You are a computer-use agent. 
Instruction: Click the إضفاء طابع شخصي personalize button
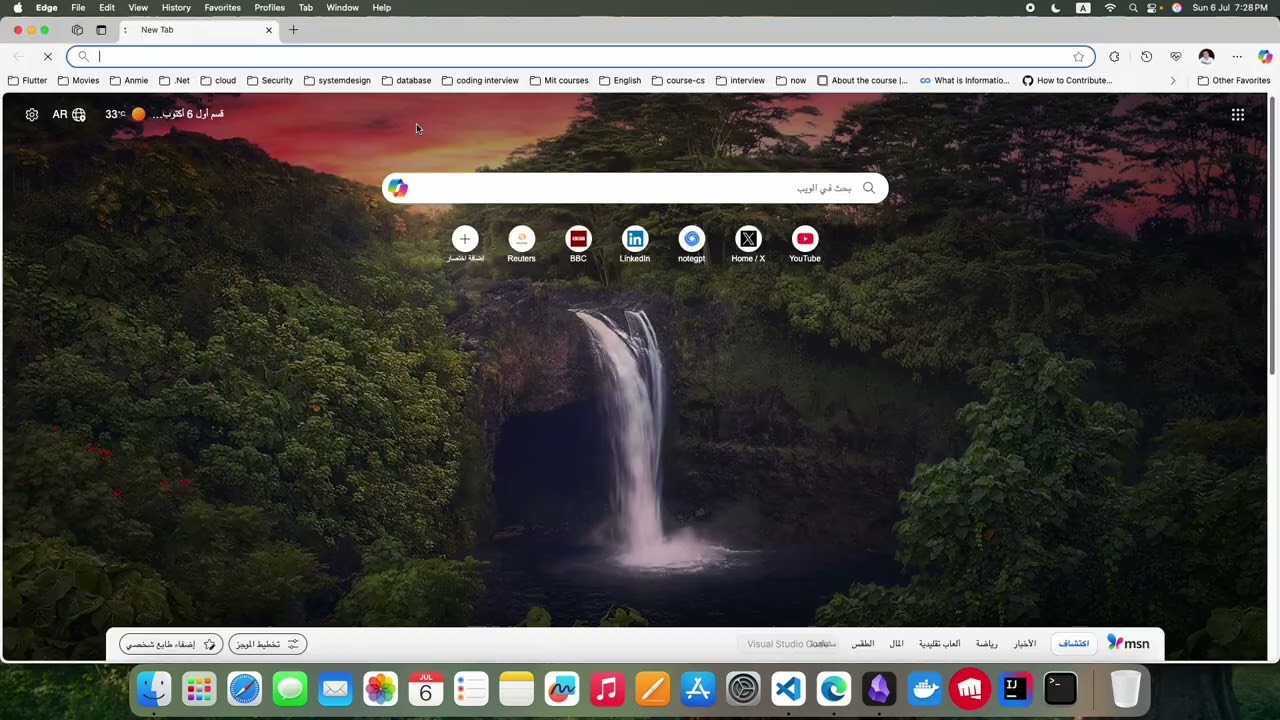click(171, 644)
